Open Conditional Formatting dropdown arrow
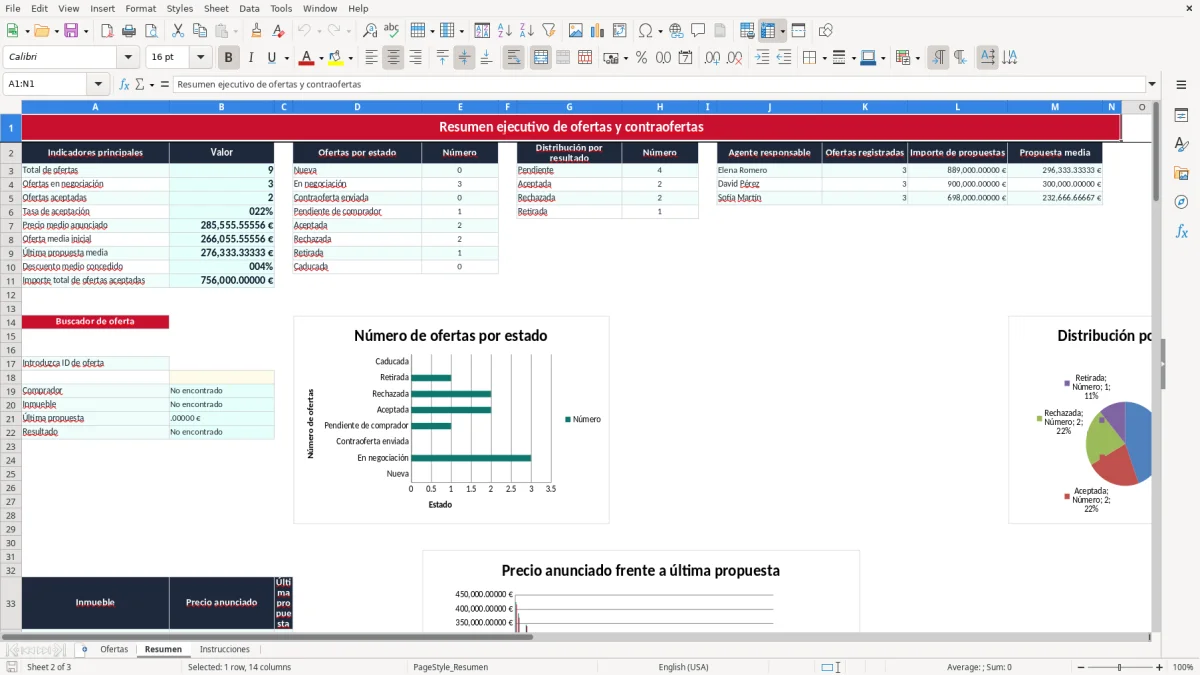Screen dimensions: 1200x675 pos(917,58)
